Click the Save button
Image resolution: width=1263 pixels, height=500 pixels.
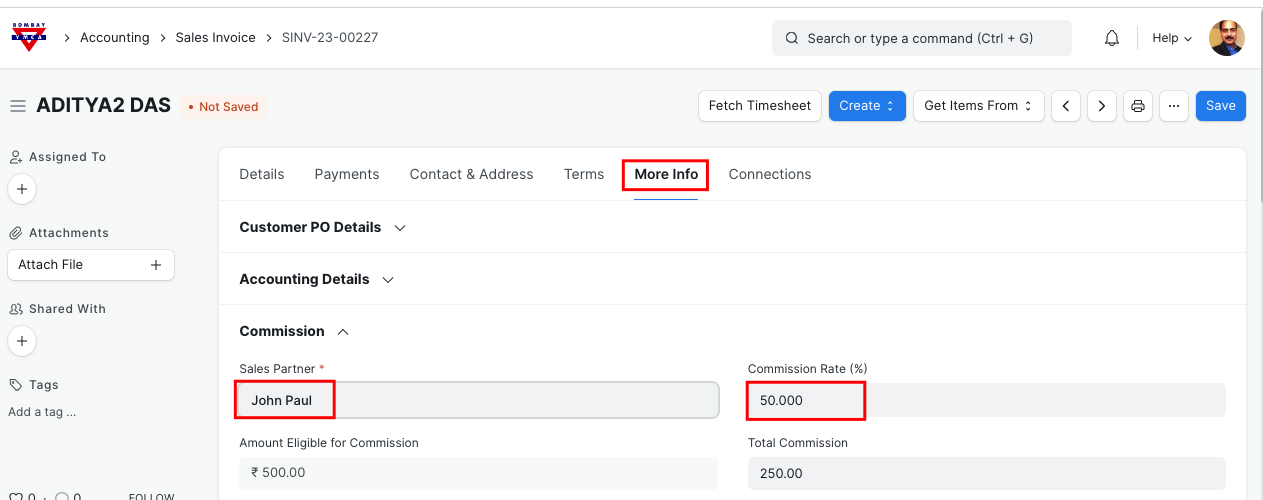1220,106
